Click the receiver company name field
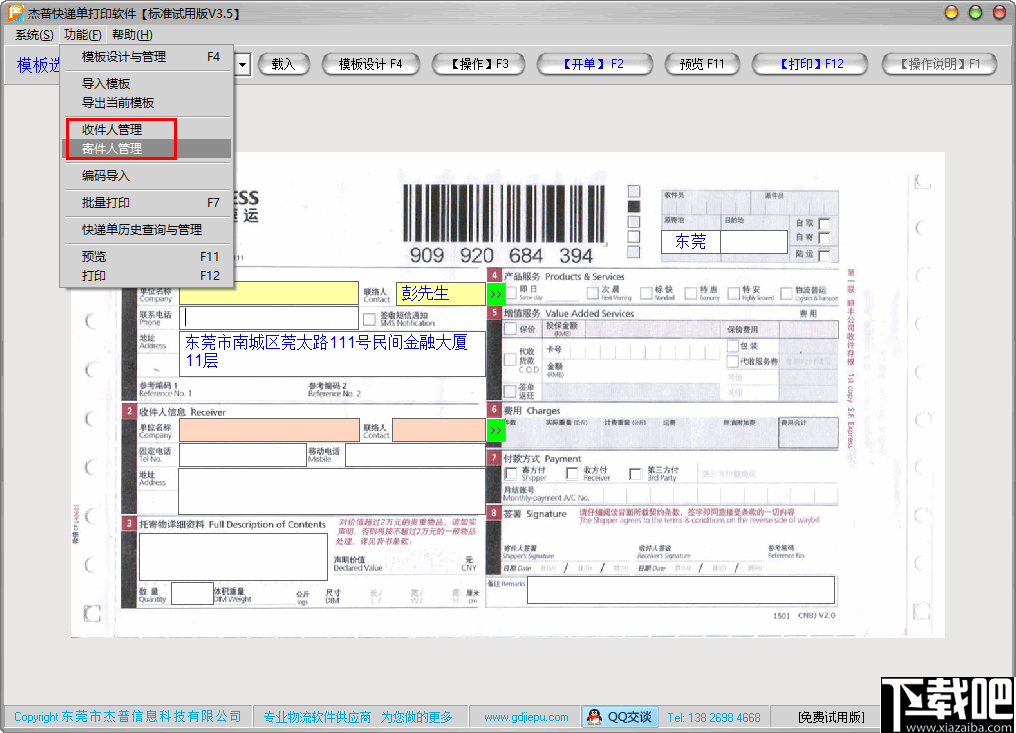Image resolution: width=1016 pixels, height=733 pixels. point(269,430)
